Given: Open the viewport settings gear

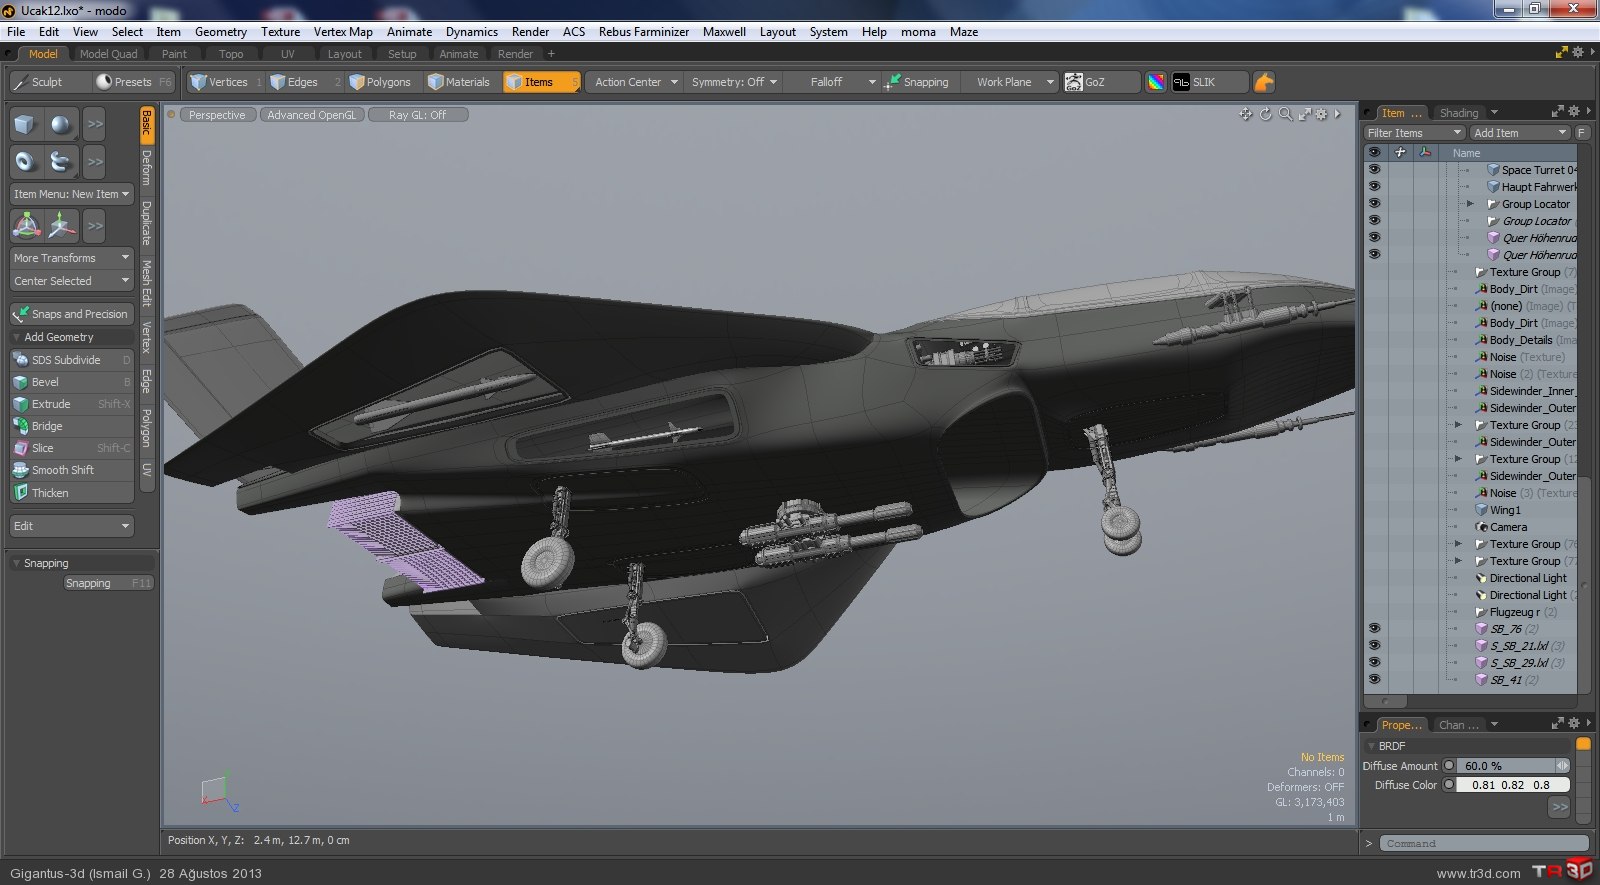Looking at the screenshot, I should pos(1321,114).
